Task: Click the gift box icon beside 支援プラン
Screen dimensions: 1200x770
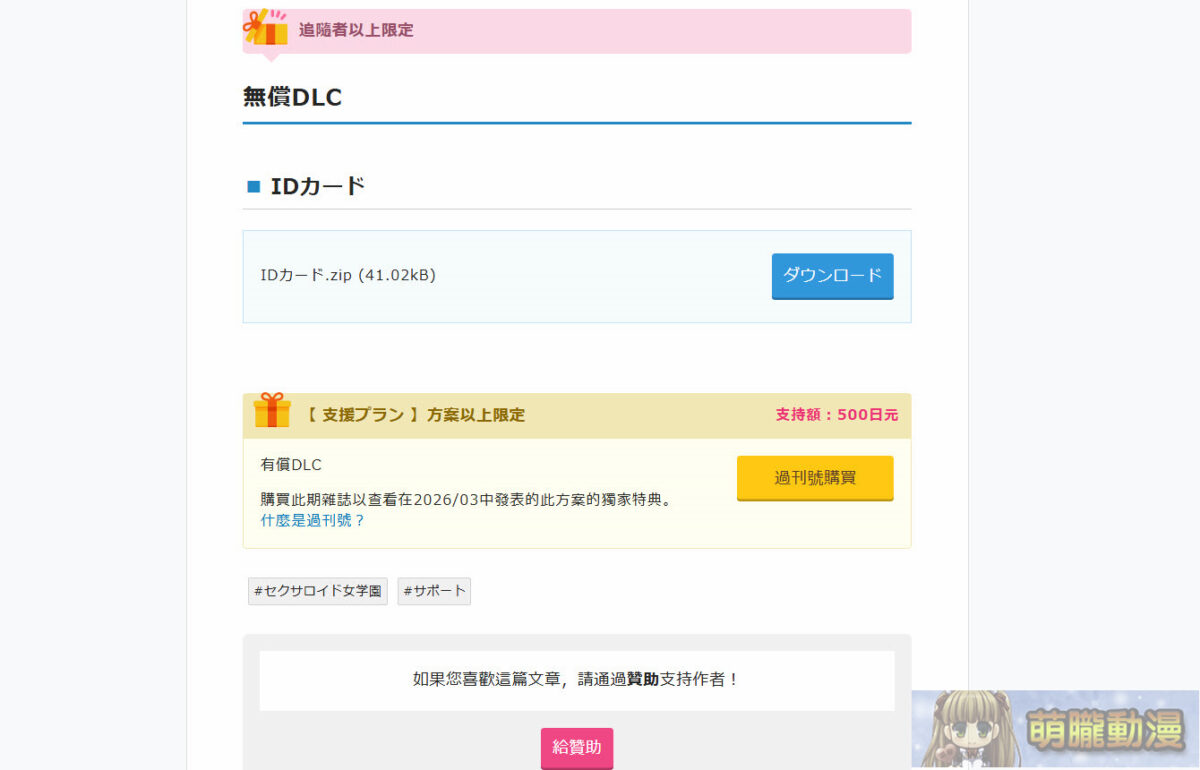Action: (271, 411)
